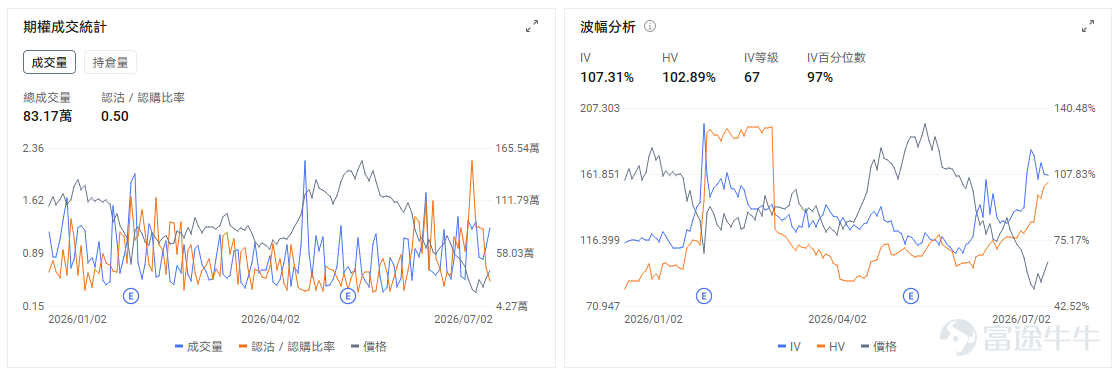Expand the 波幅分析 chart to fullscreen
This screenshot has width=1120, height=374.
click(1088, 26)
